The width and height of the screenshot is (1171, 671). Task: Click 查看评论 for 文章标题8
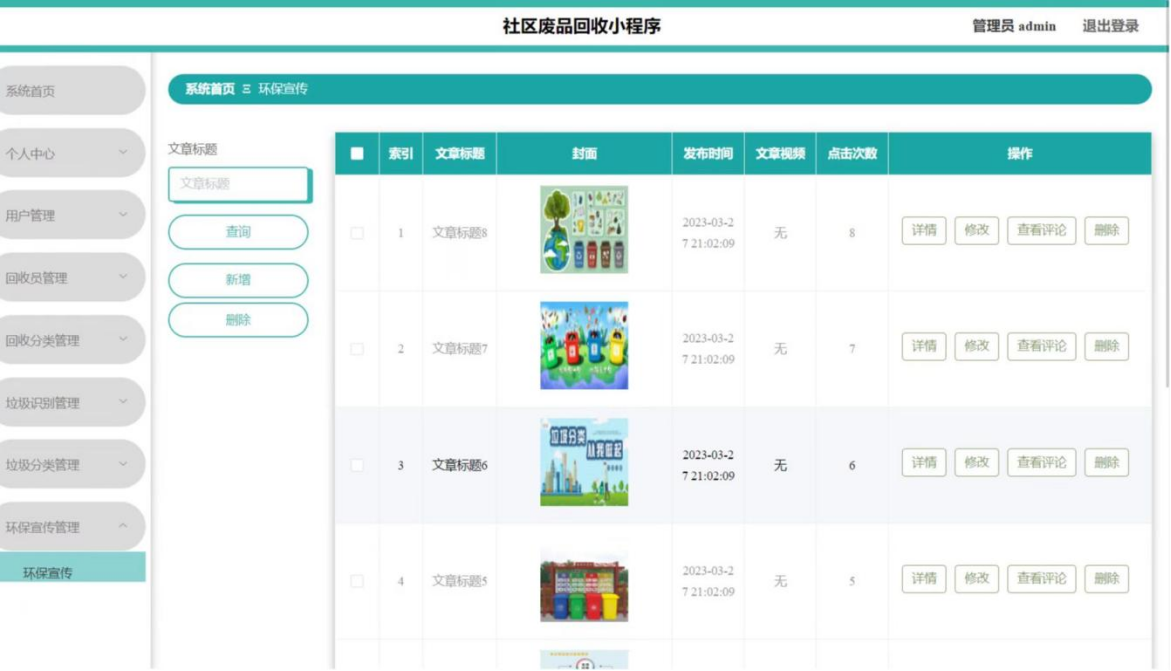[1042, 230]
